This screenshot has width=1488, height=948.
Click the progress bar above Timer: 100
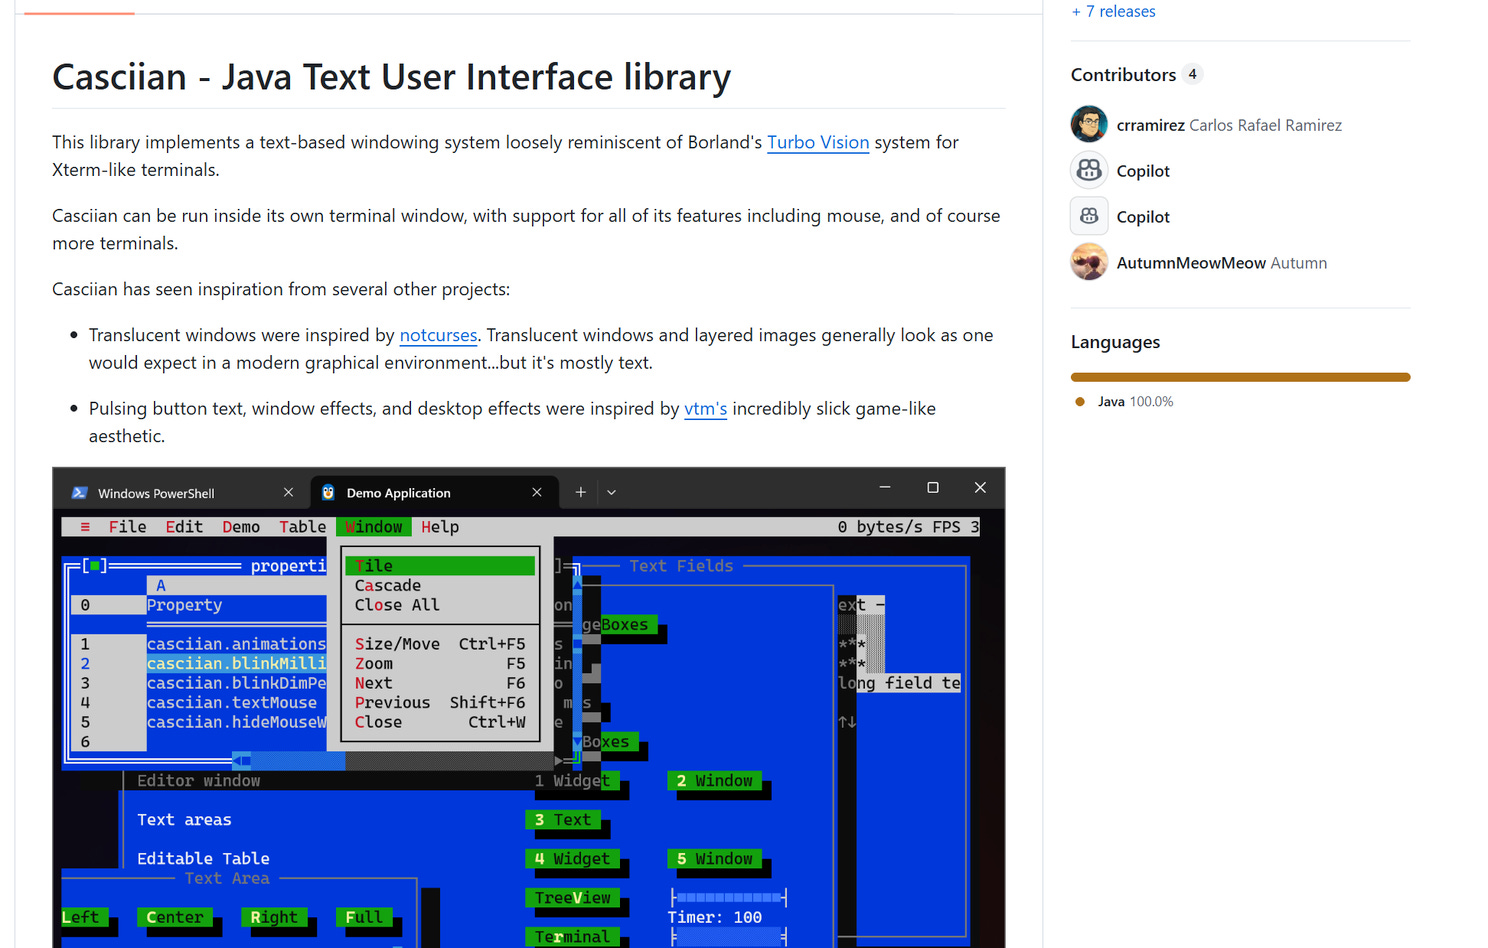pos(729,898)
